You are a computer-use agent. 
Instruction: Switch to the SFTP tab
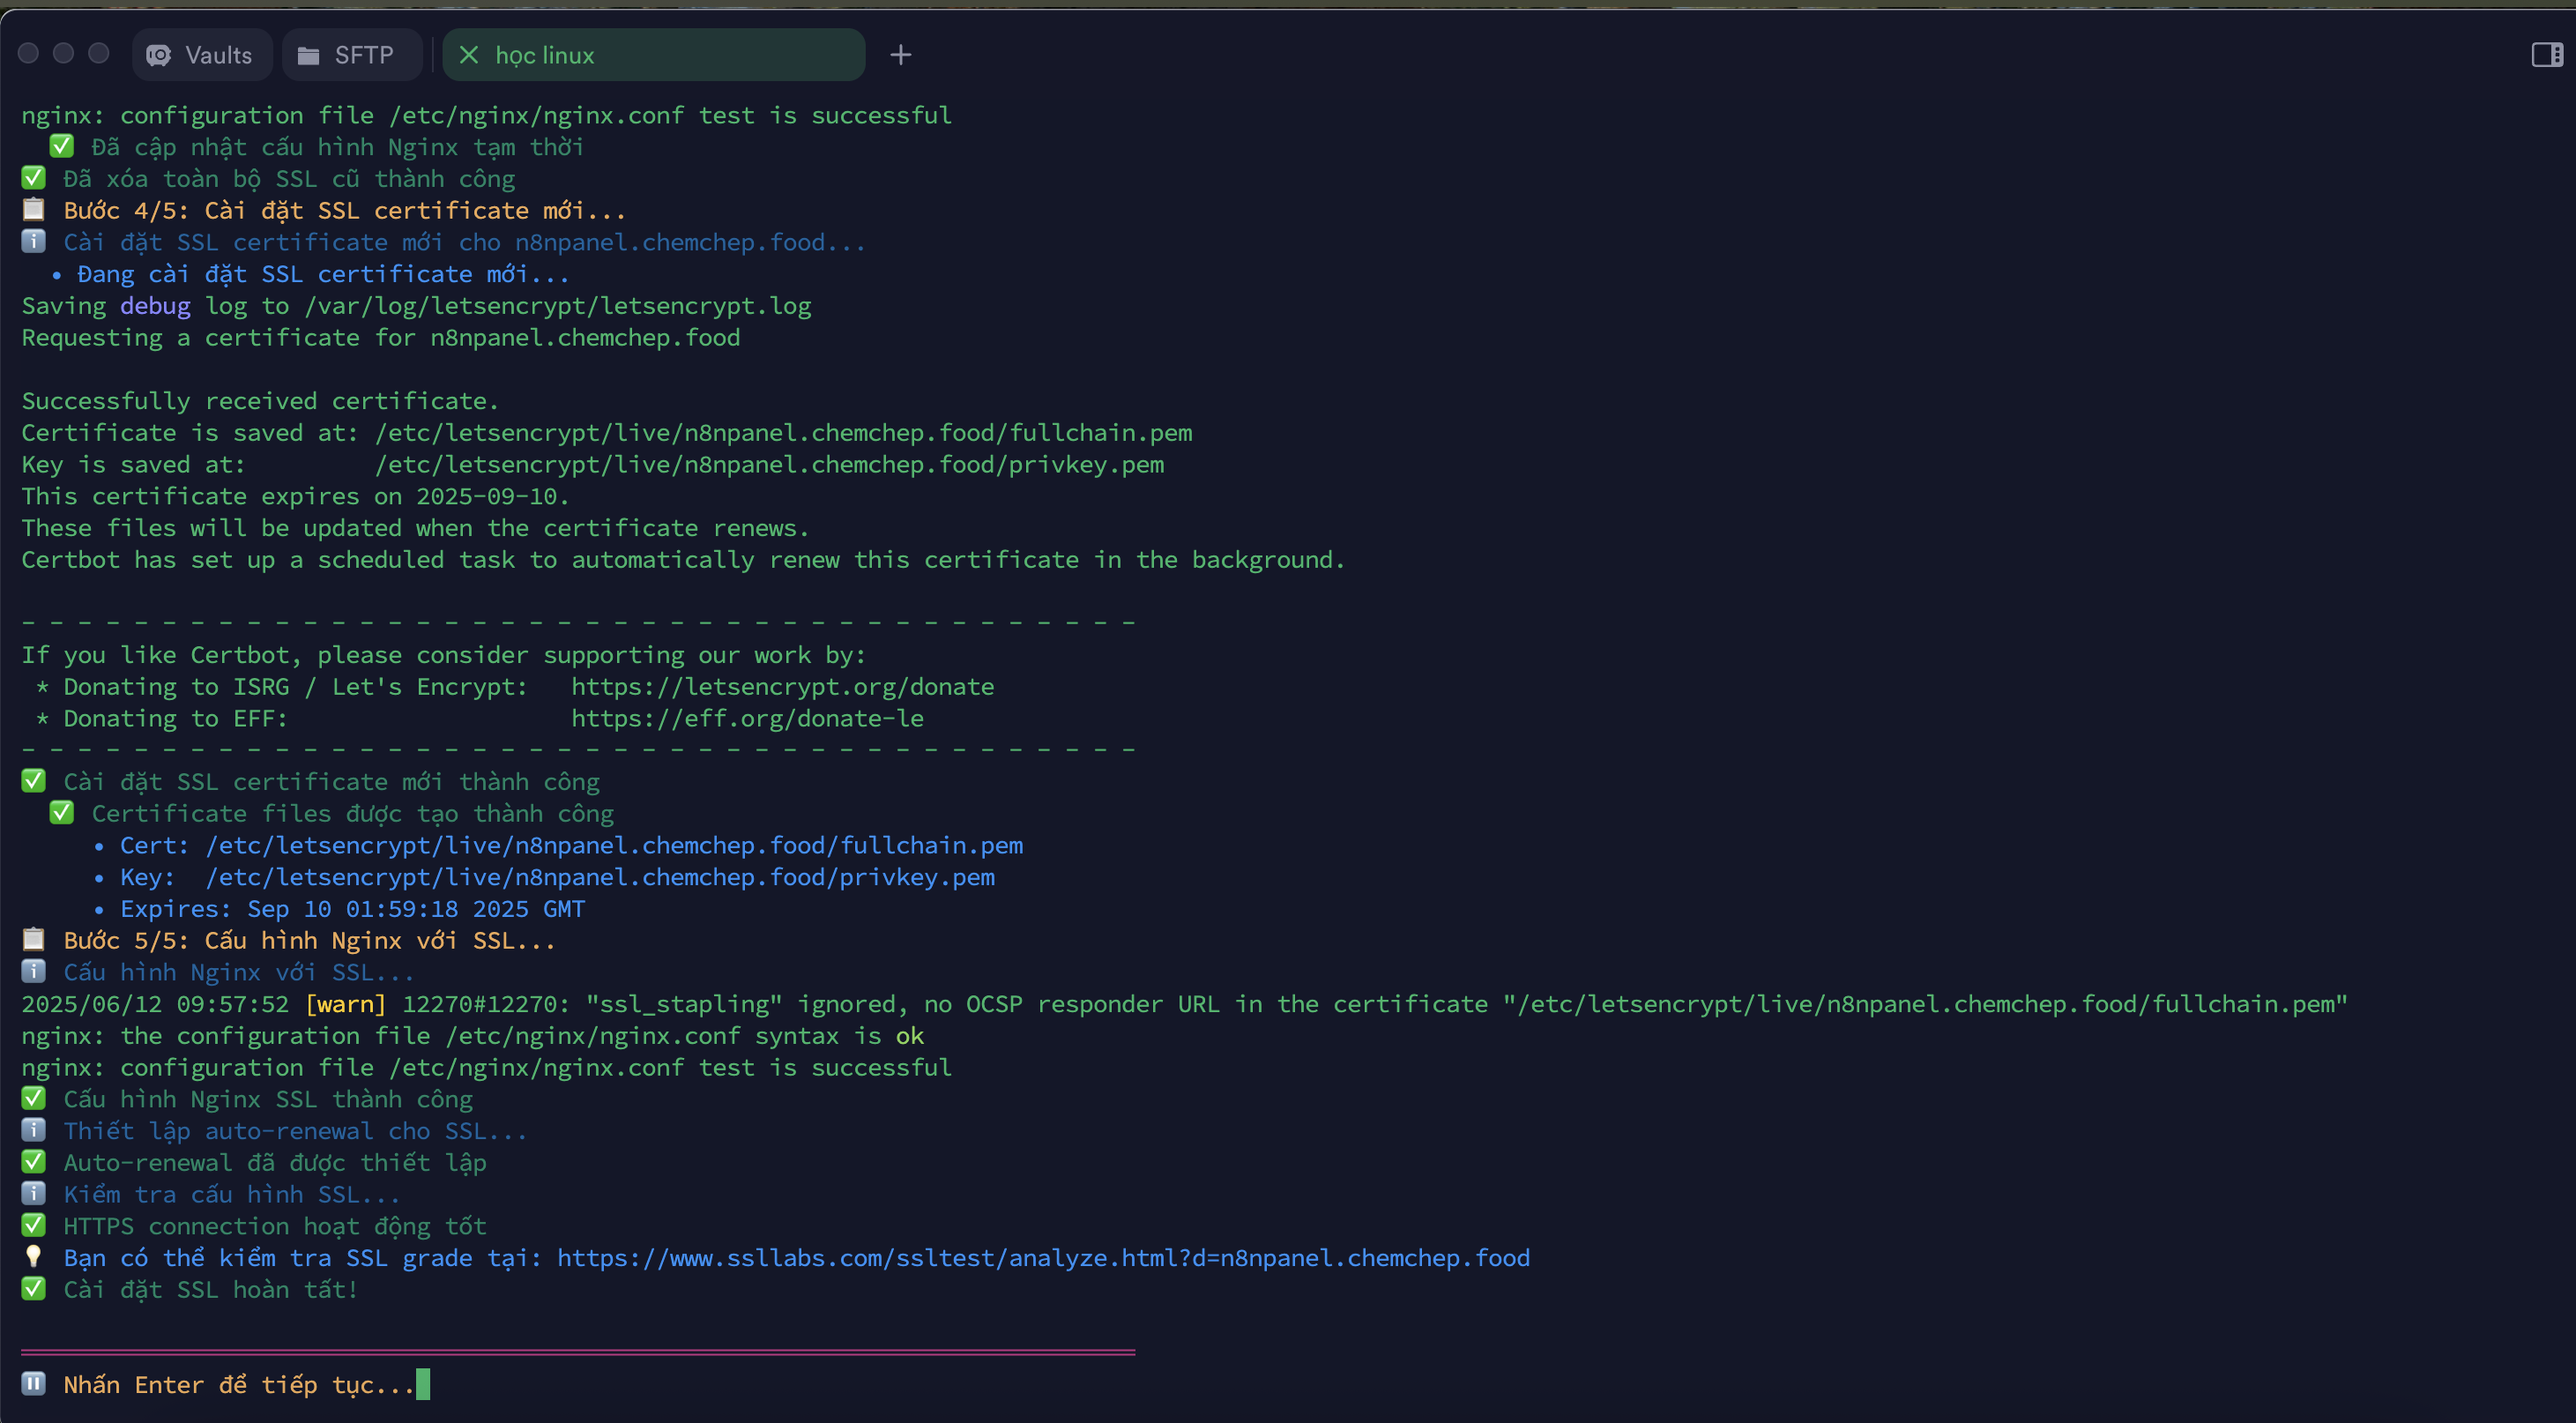pos(350,55)
